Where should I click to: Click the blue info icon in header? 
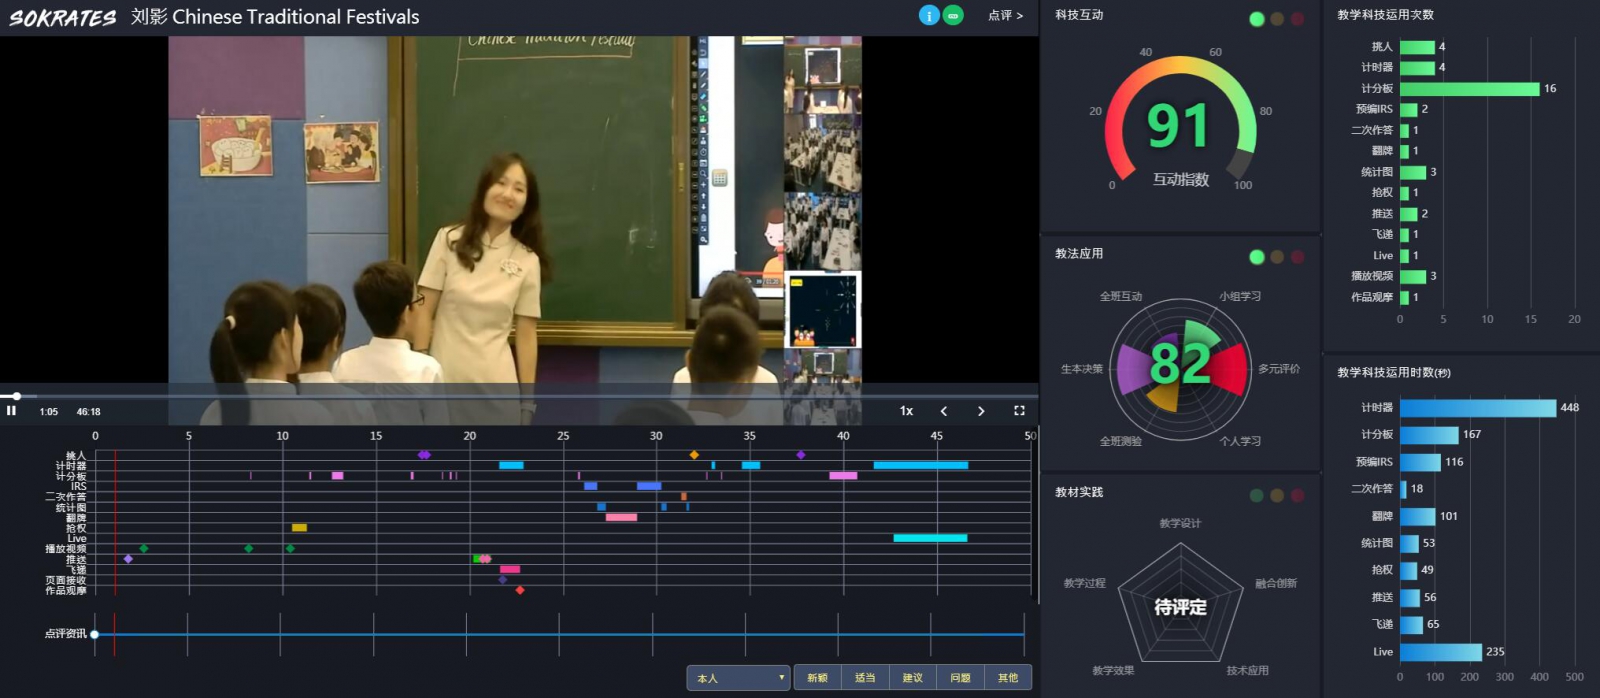pos(929,15)
